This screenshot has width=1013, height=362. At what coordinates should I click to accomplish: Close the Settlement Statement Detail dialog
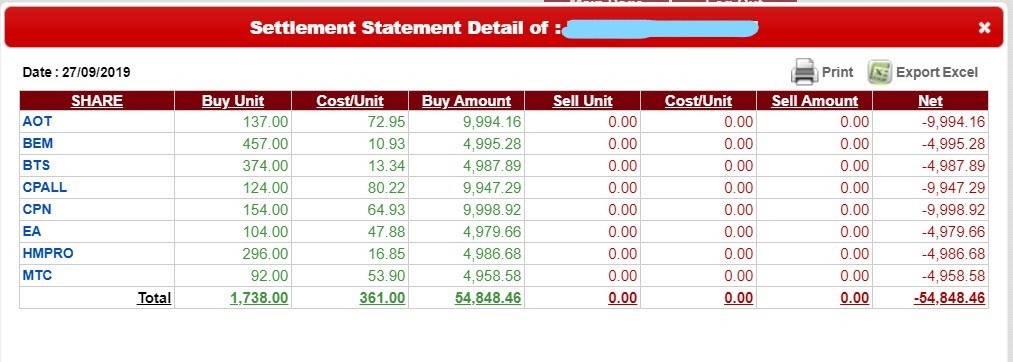[x=984, y=27]
